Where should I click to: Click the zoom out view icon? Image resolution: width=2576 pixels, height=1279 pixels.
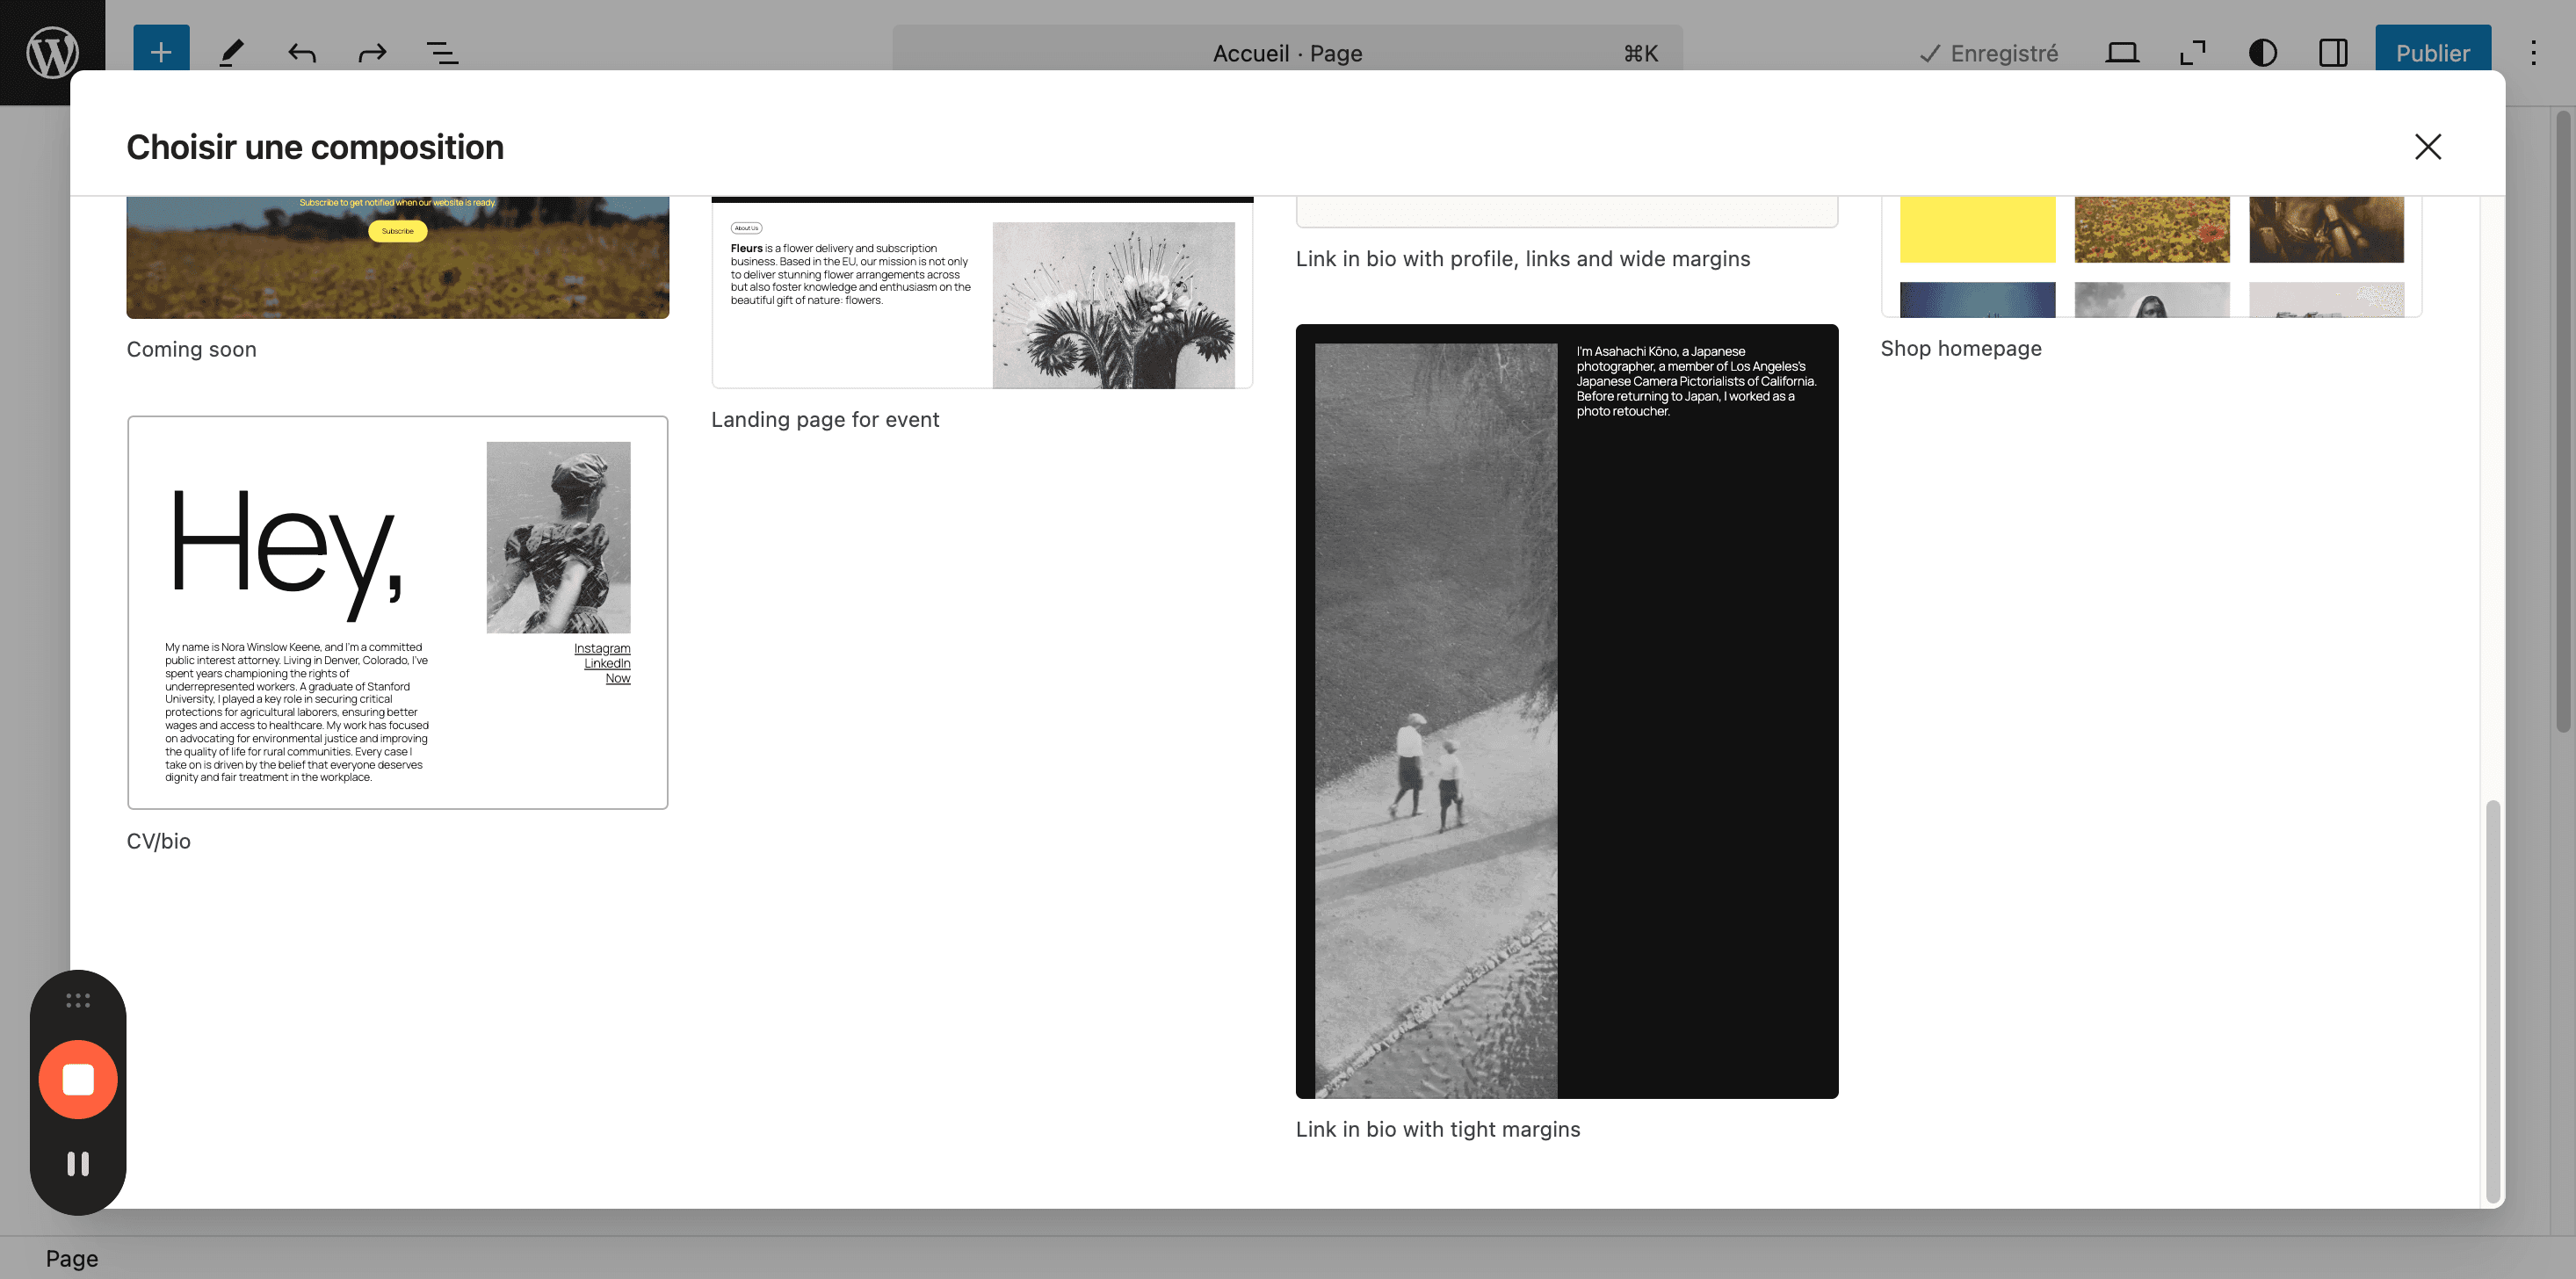[2192, 52]
